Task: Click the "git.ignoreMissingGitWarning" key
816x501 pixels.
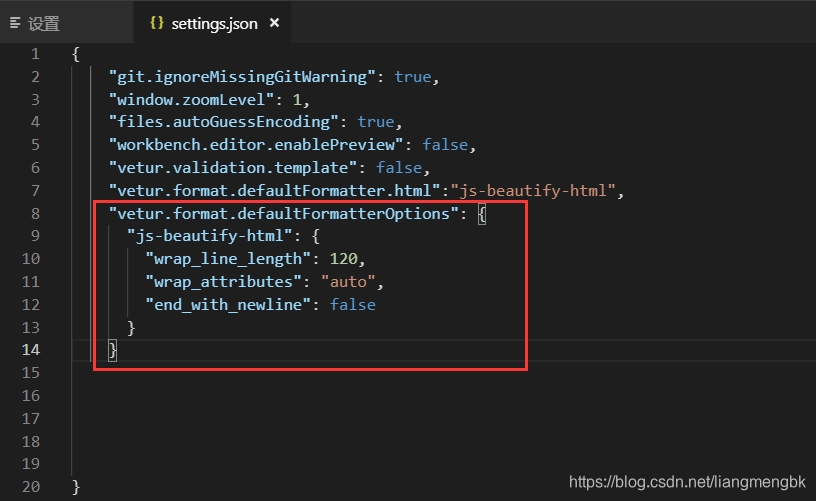Action: [242, 77]
